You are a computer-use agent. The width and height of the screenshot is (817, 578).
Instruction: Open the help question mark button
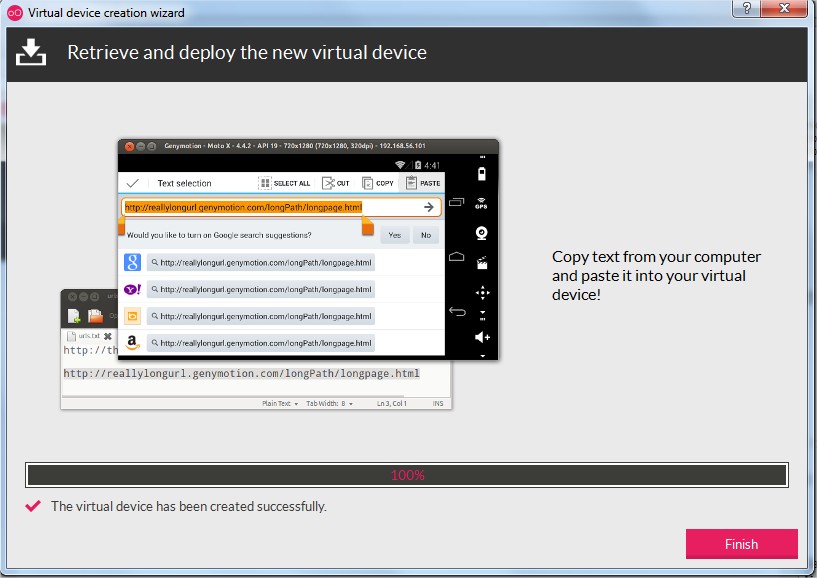[x=746, y=8]
